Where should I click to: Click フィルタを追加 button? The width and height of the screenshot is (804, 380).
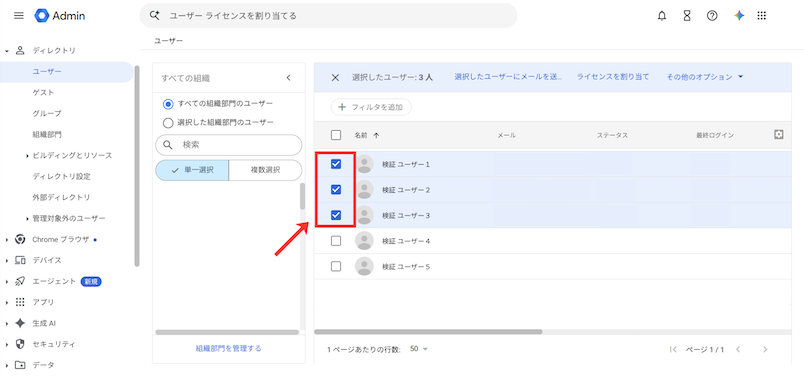[371, 107]
